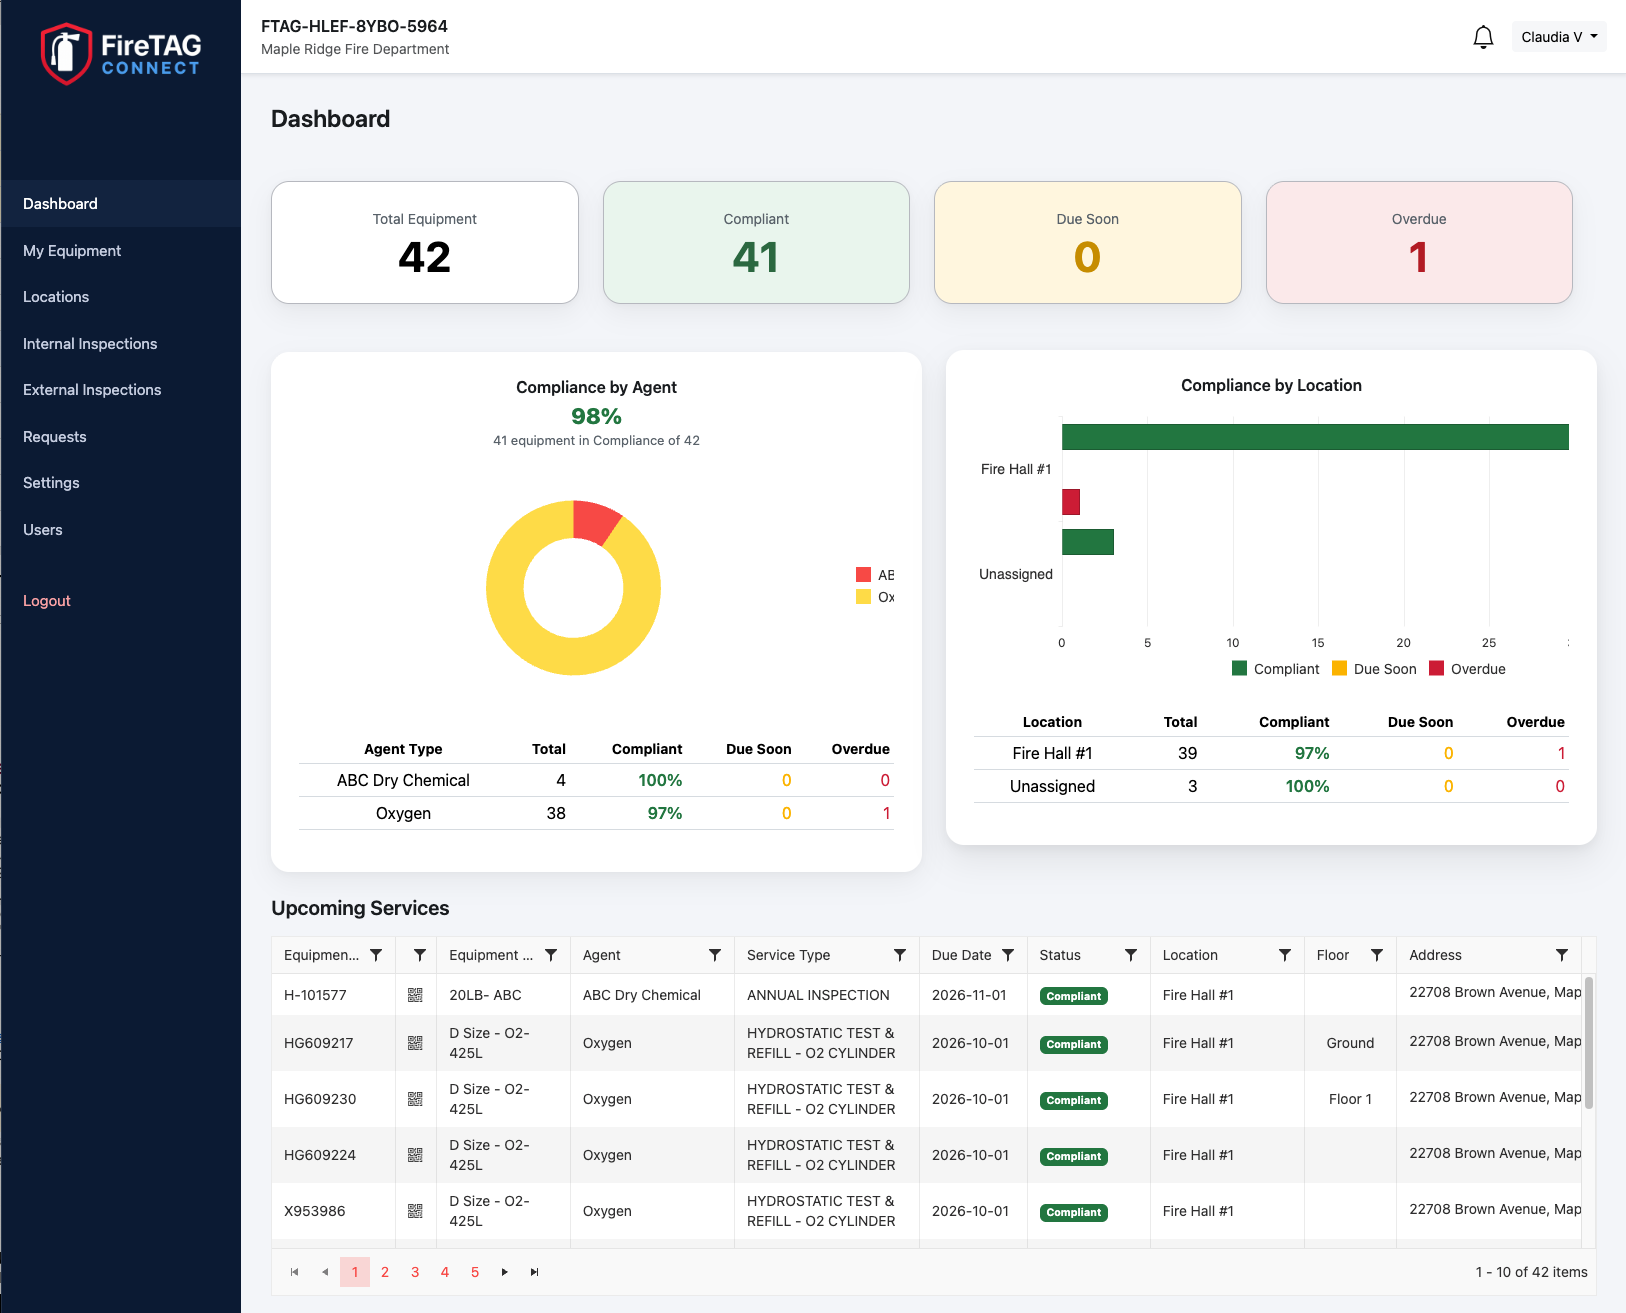Jump to the last page arrow

click(535, 1272)
